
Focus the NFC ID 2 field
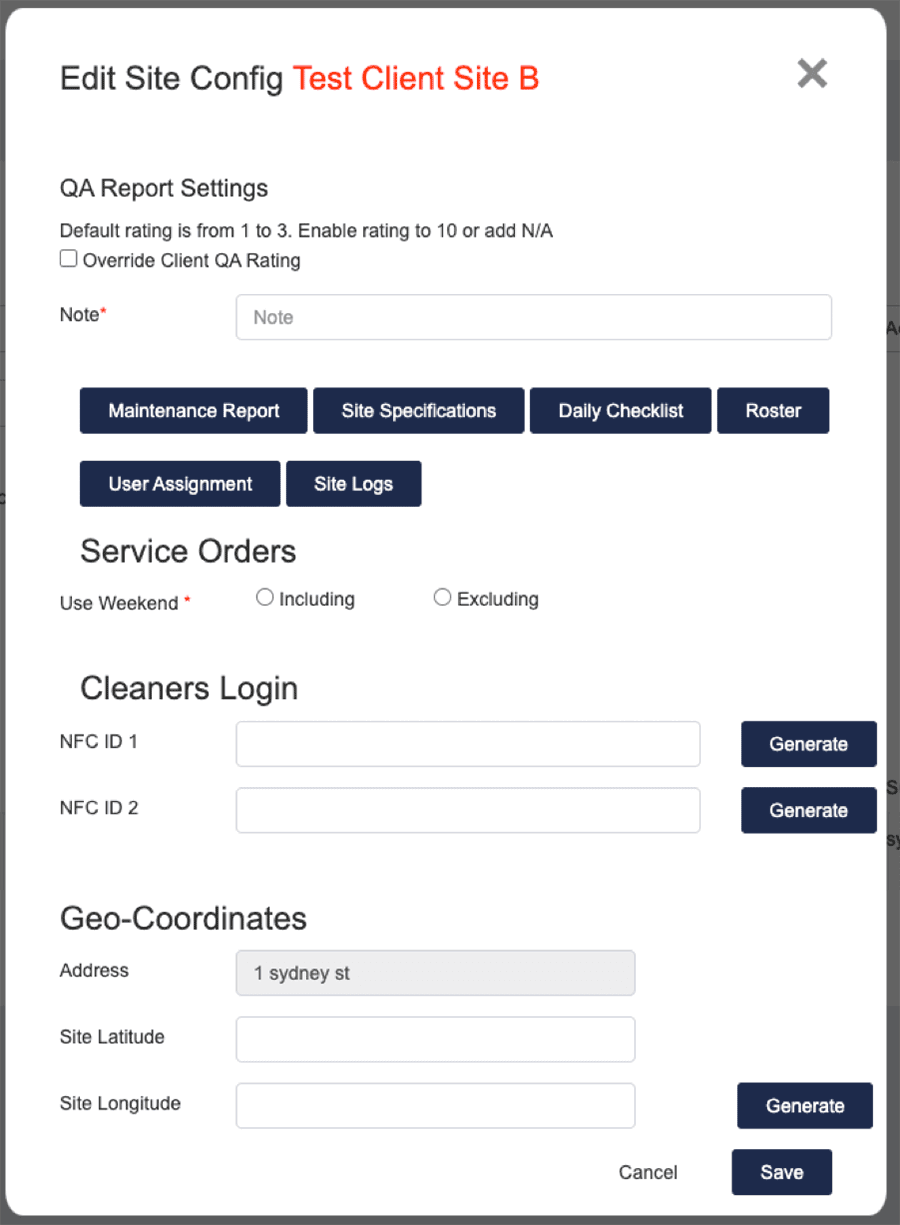point(468,810)
